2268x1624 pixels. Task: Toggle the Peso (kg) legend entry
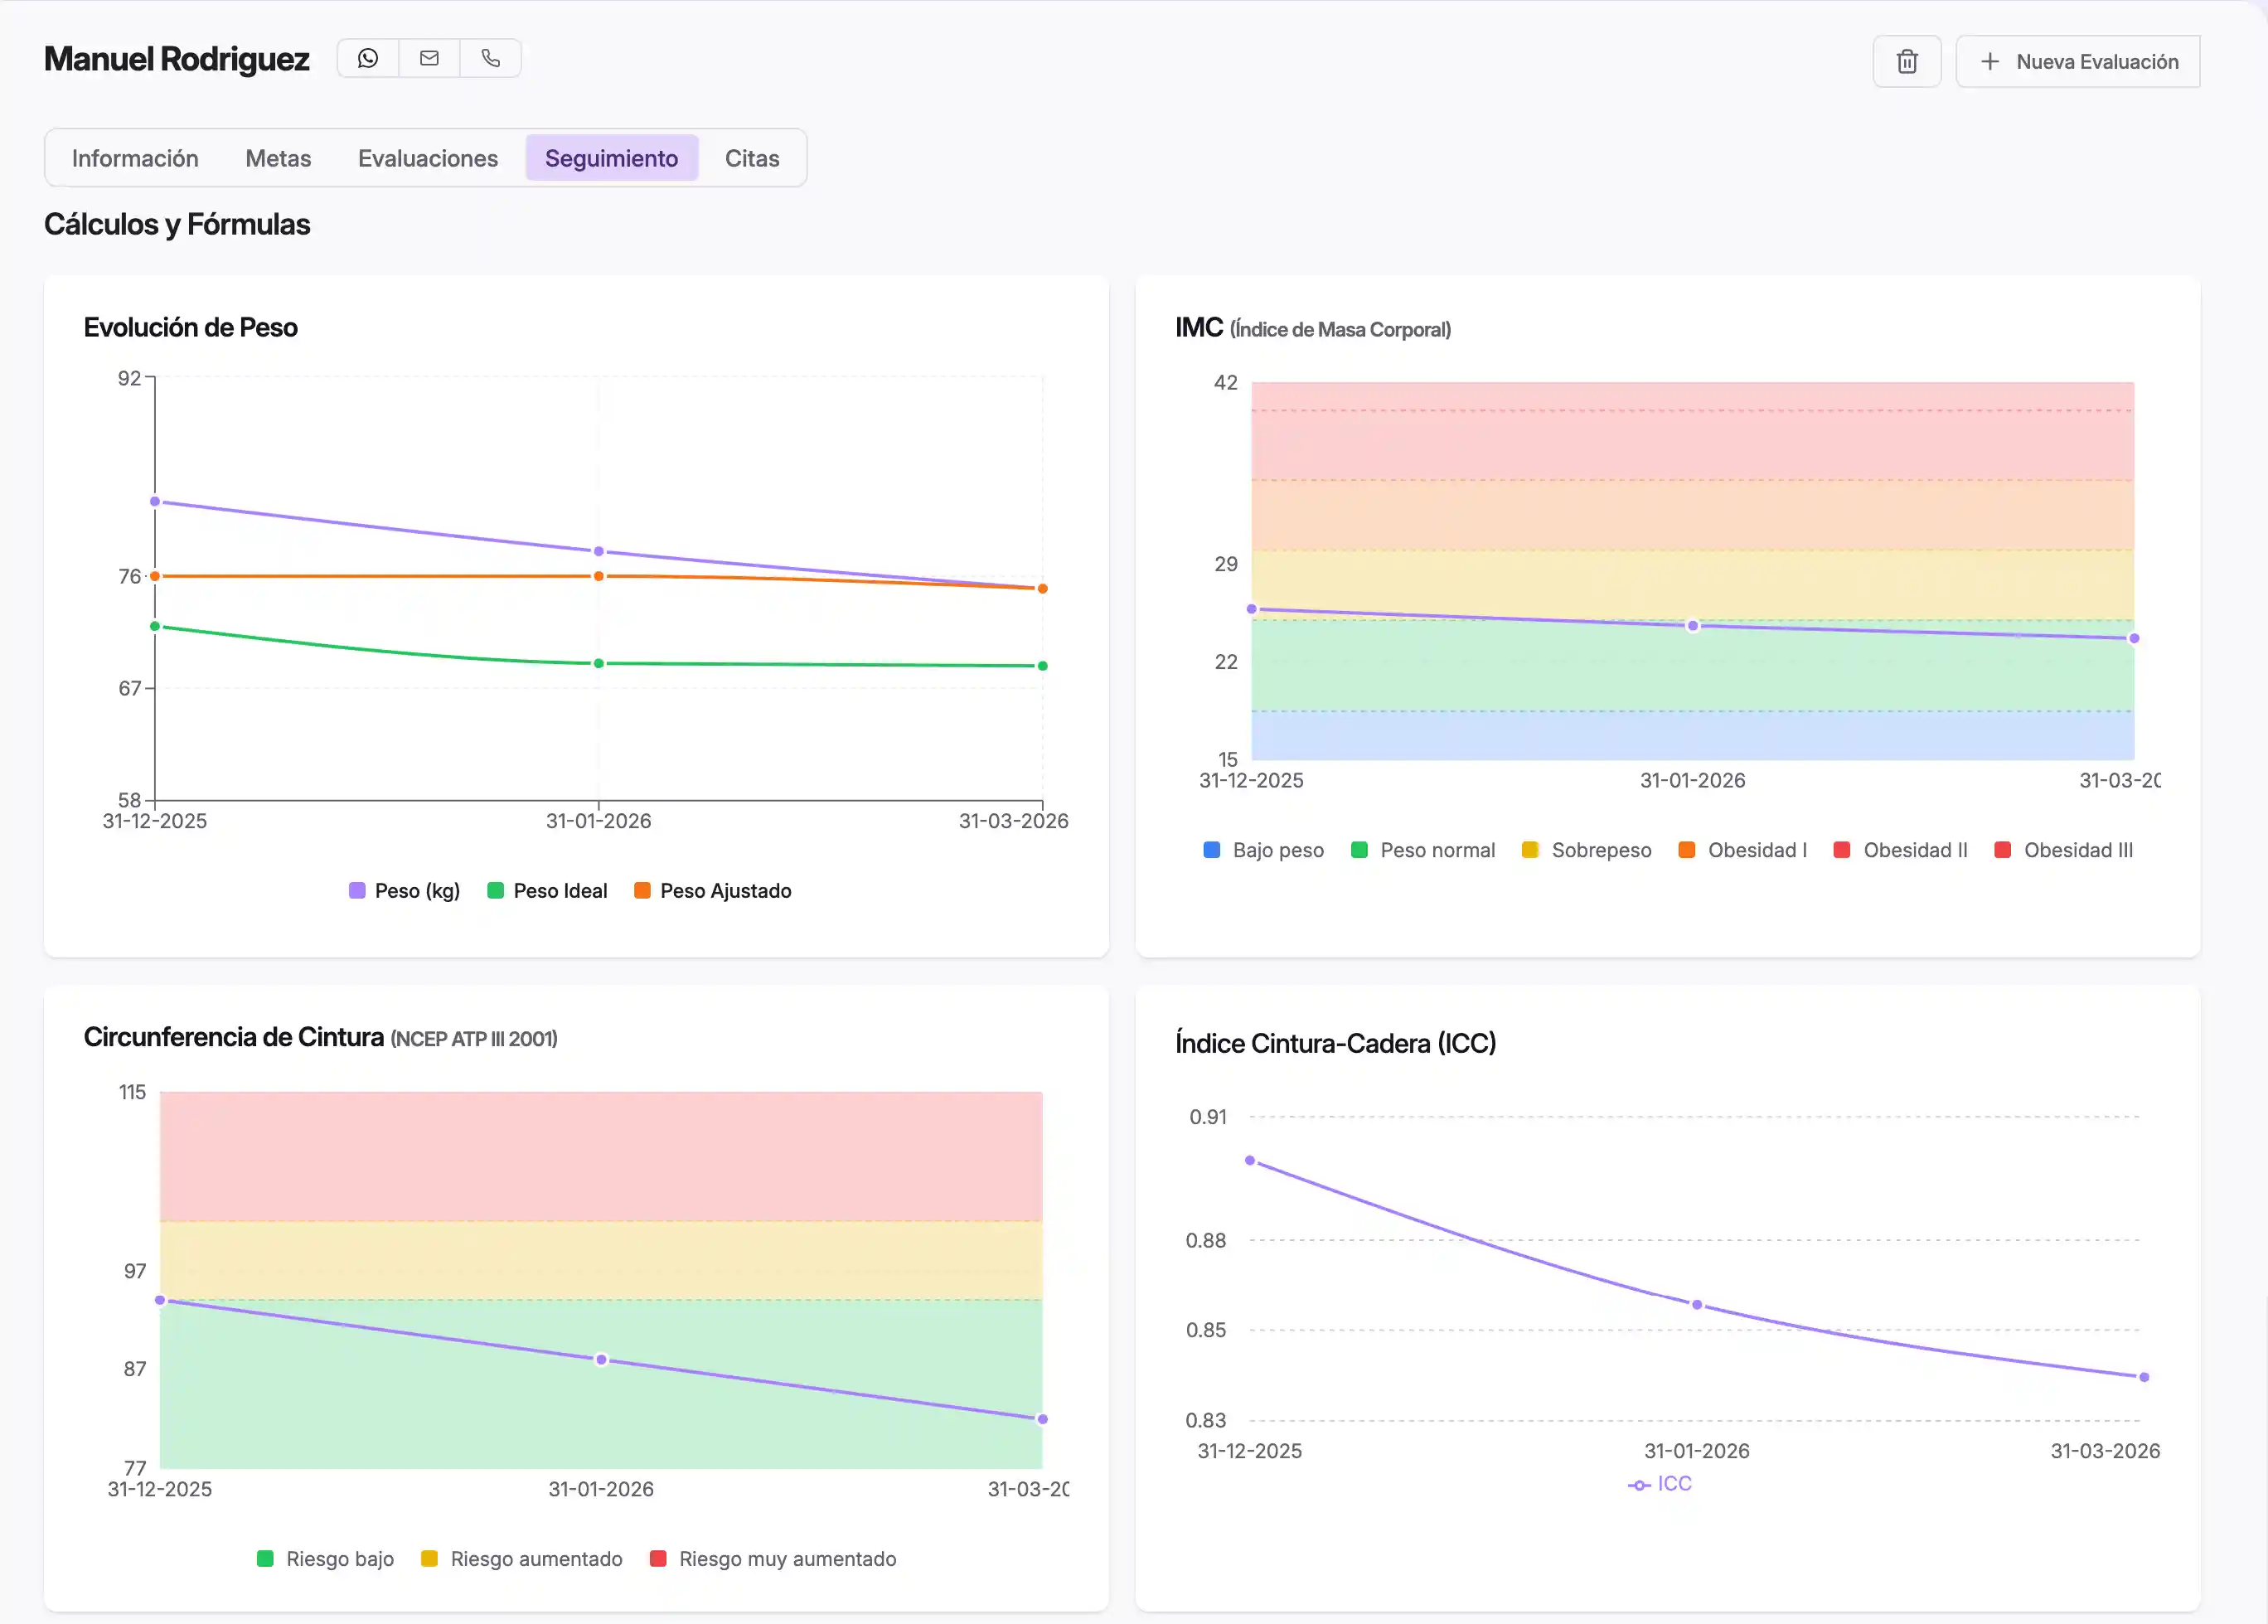point(404,890)
